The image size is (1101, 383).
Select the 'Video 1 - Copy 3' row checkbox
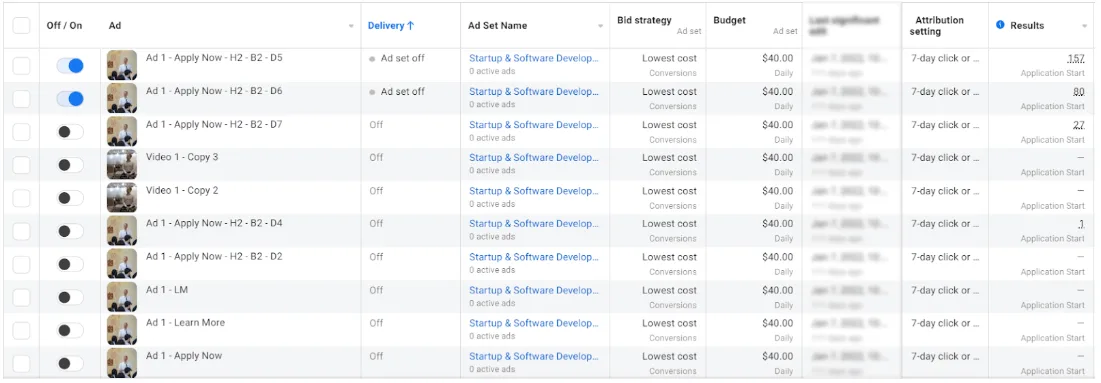[x=22, y=164]
